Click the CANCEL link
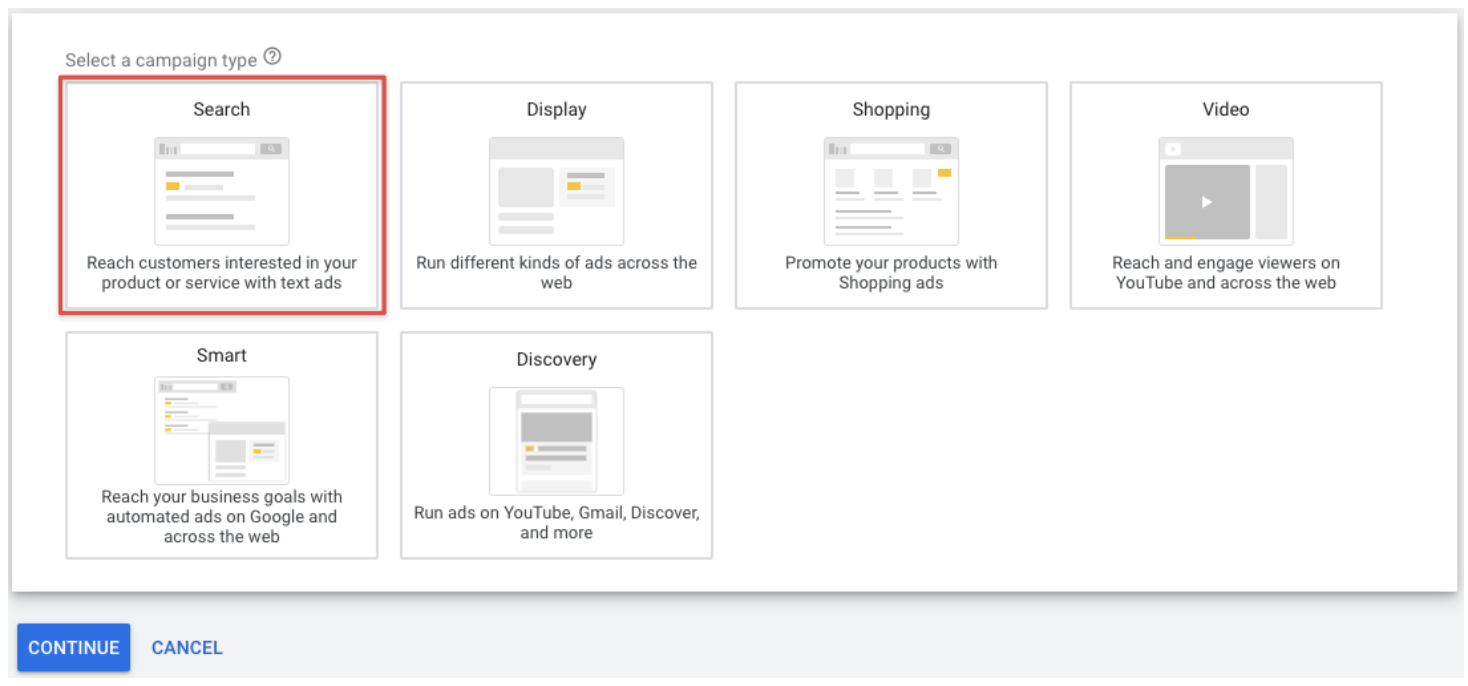This screenshot has width=1468, height=686. coord(187,648)
